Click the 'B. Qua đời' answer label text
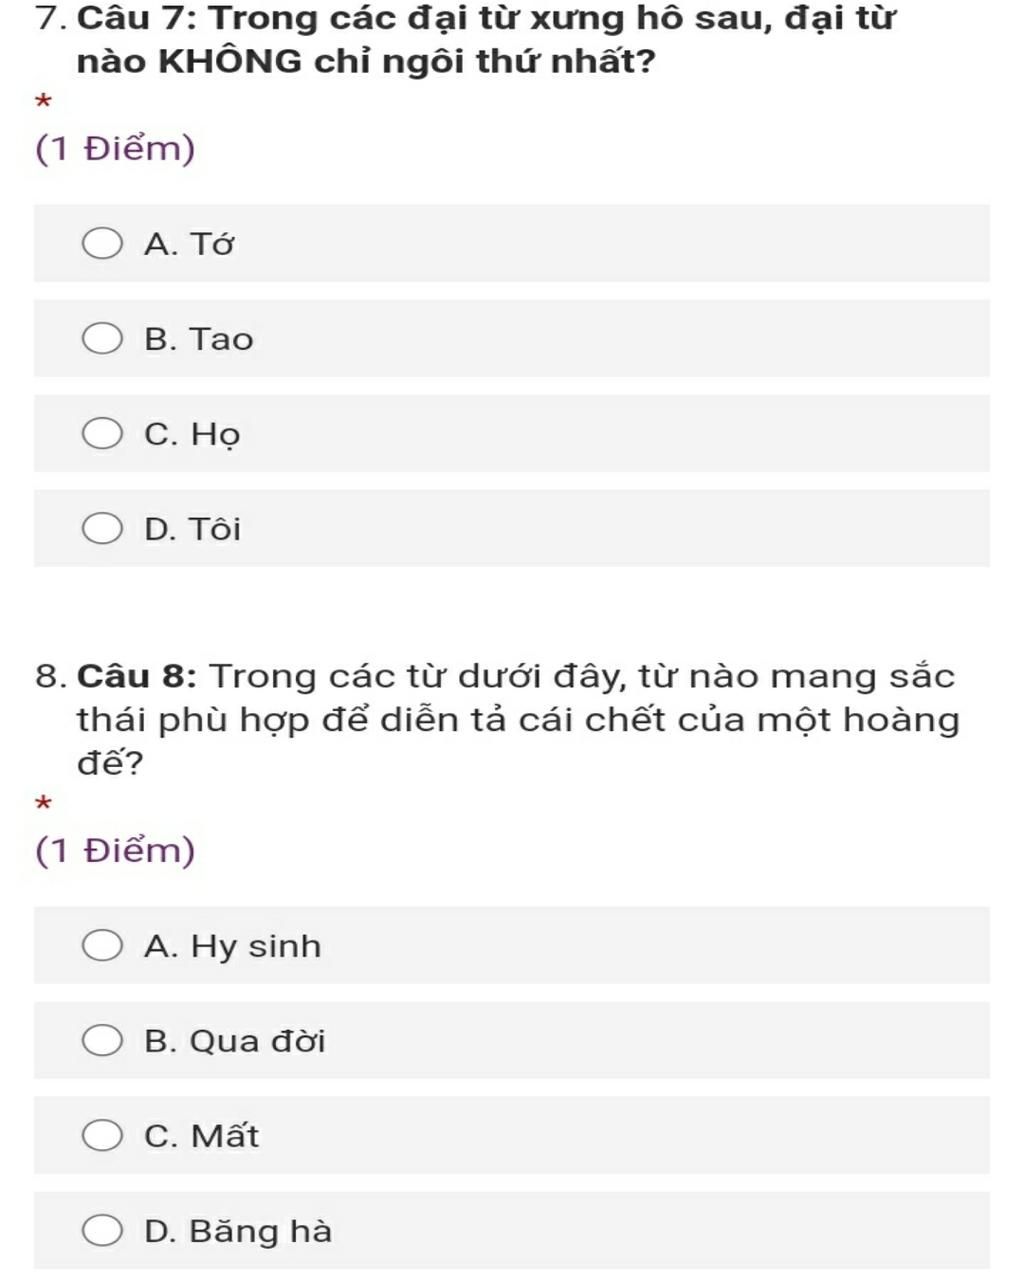1024x1280 pixels. [x=234, y=1041]
